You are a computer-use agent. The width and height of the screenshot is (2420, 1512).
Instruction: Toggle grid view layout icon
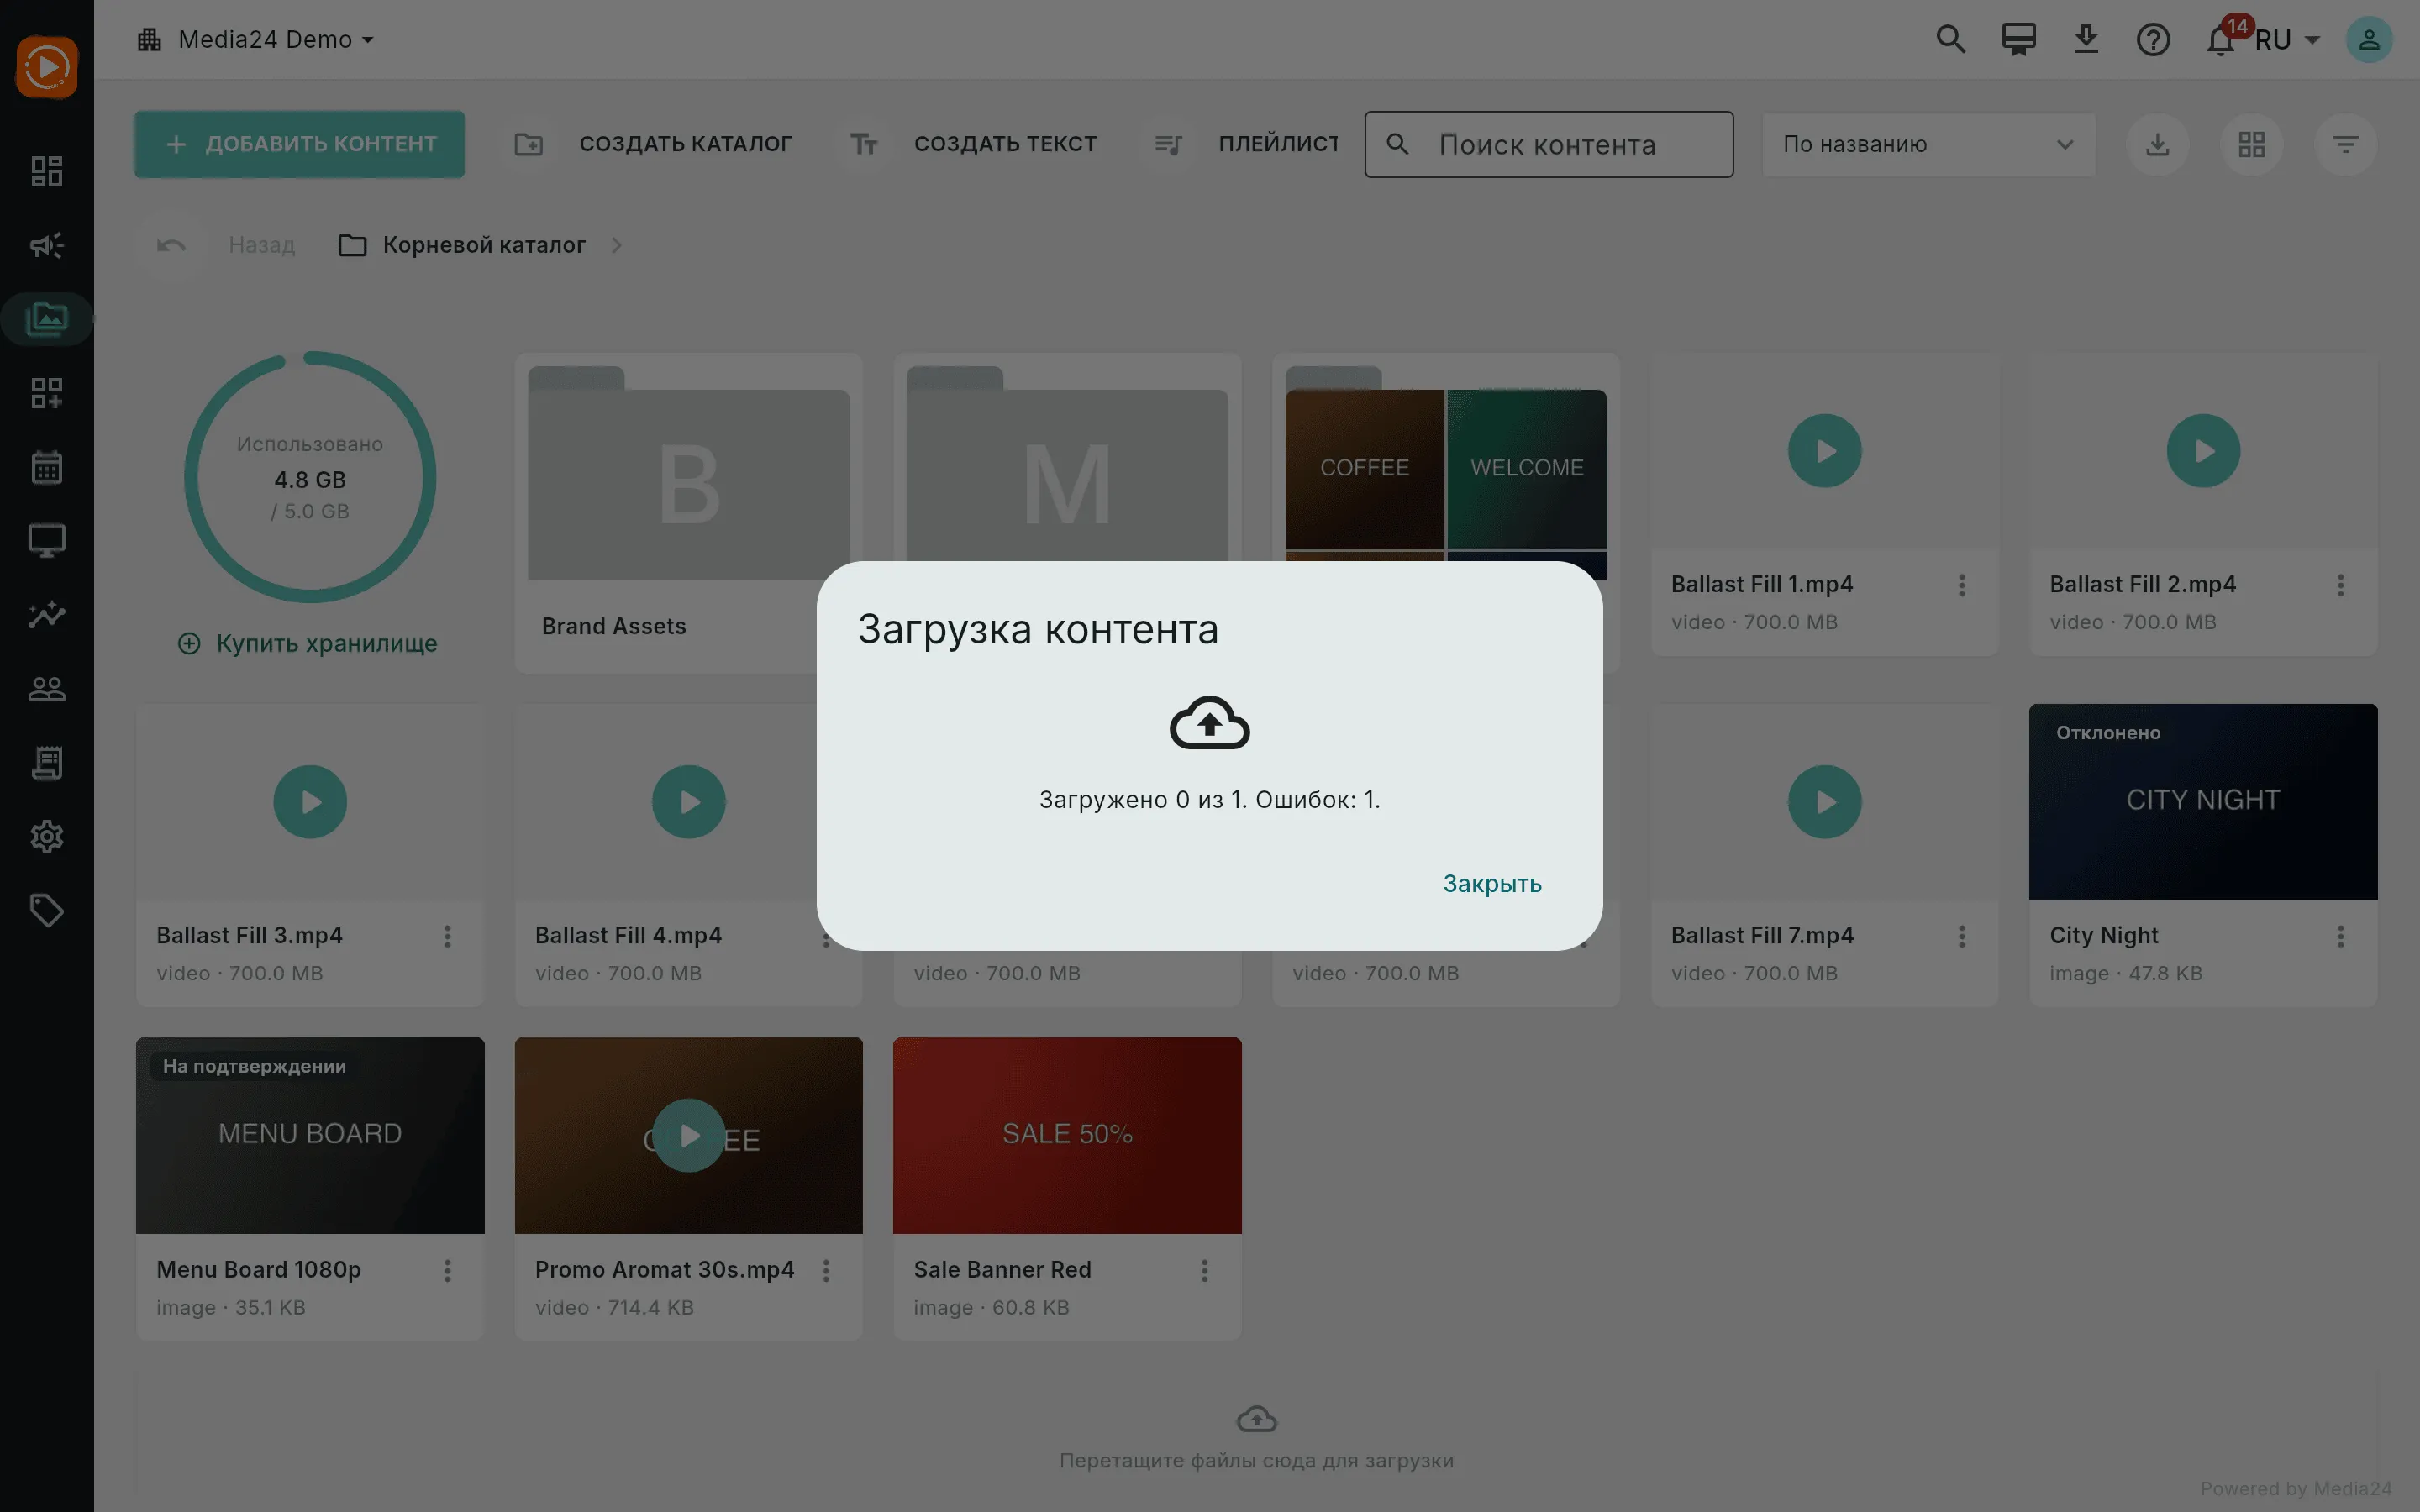[x=2251, y=145]
